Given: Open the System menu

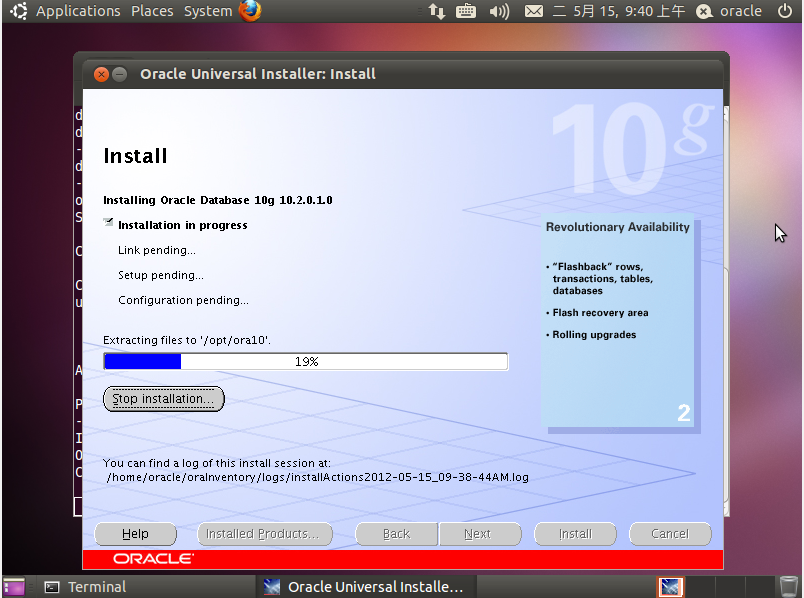Looking at the screenshot, I should coord(208,11).
